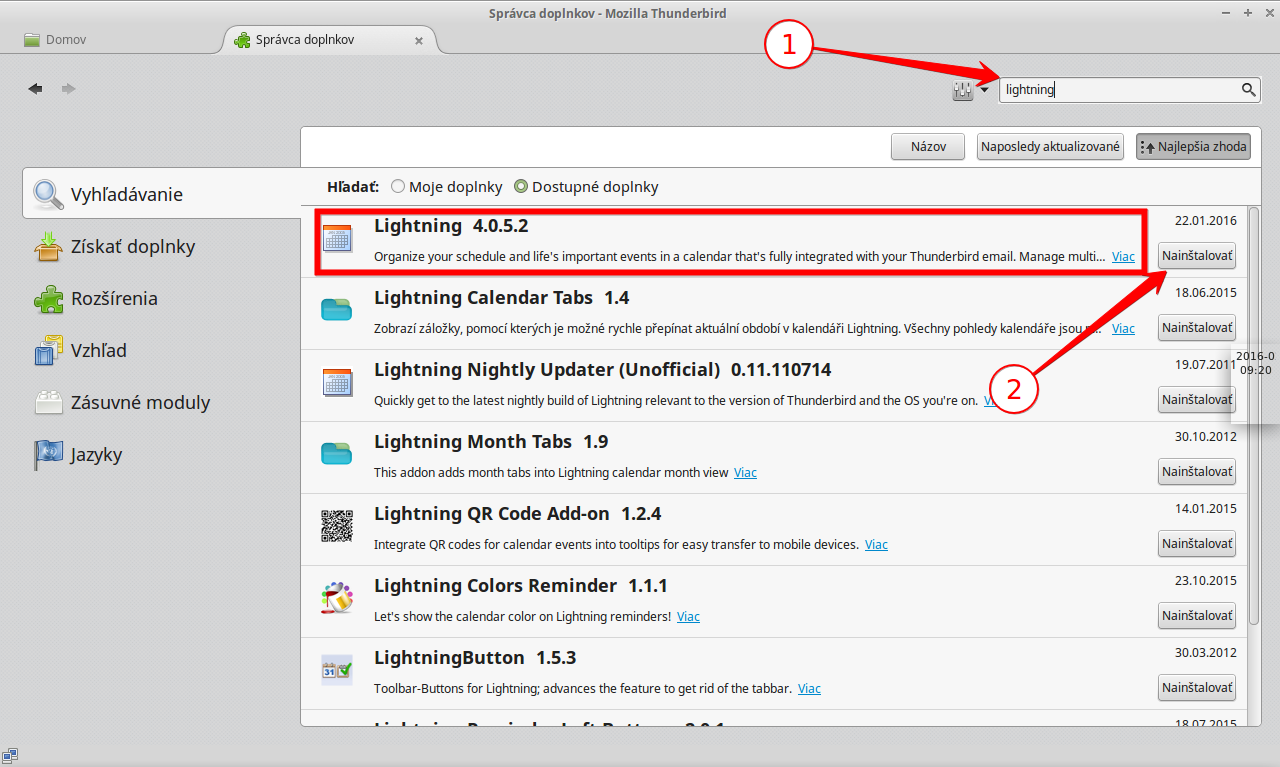
Task: Select the Lightning Calendar Tabs 1.4 title
Action: pos(501,298)
